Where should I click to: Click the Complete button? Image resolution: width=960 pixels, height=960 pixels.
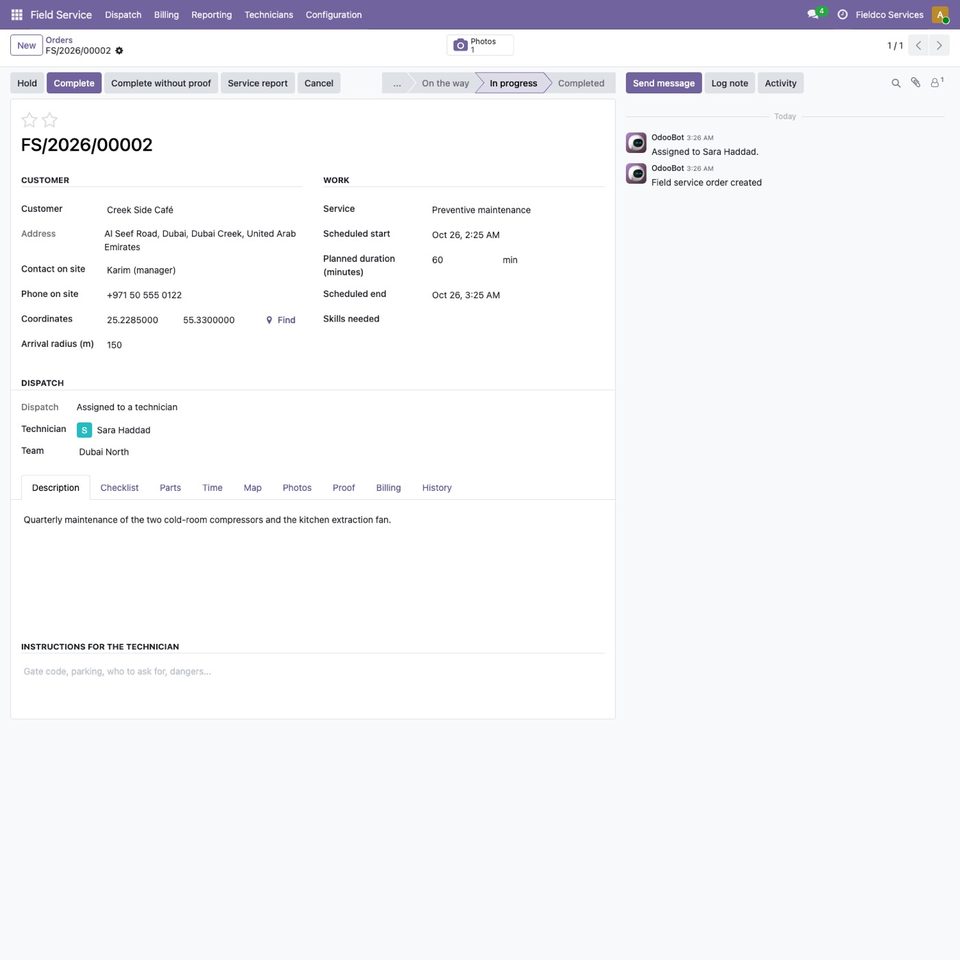point(74,83)
